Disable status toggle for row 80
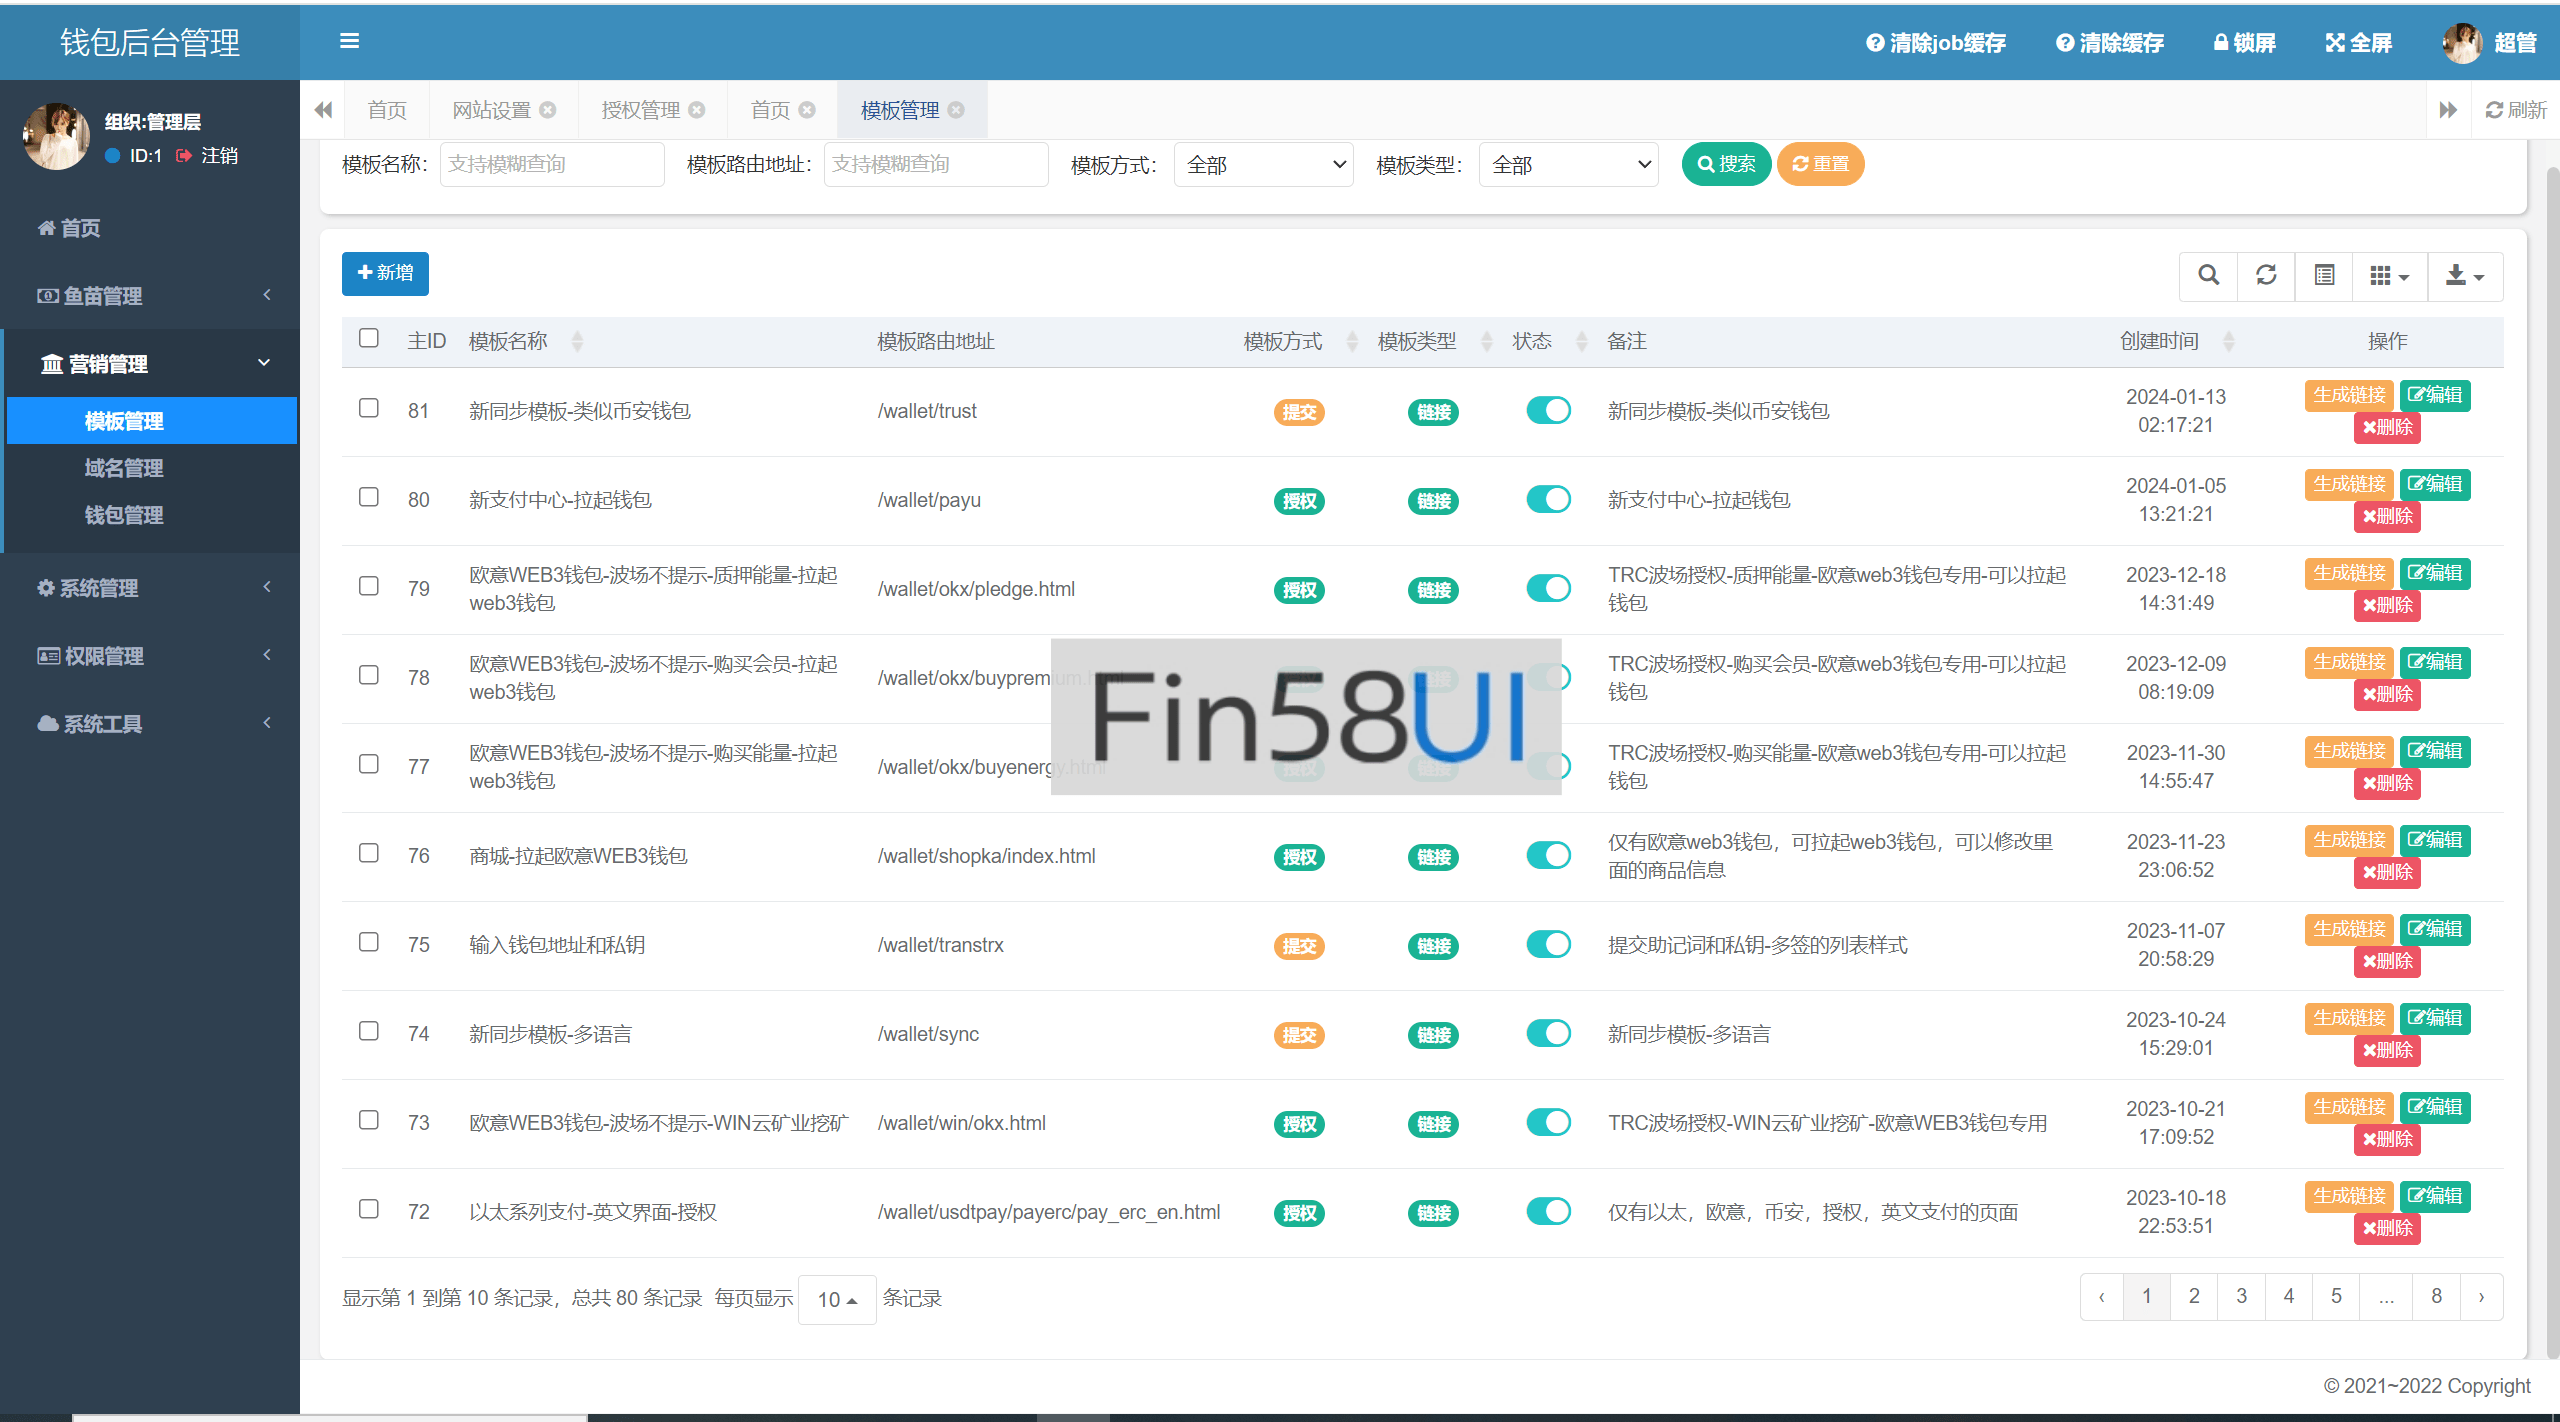The image size is (2560, 1422). [x=1548, y=499]
